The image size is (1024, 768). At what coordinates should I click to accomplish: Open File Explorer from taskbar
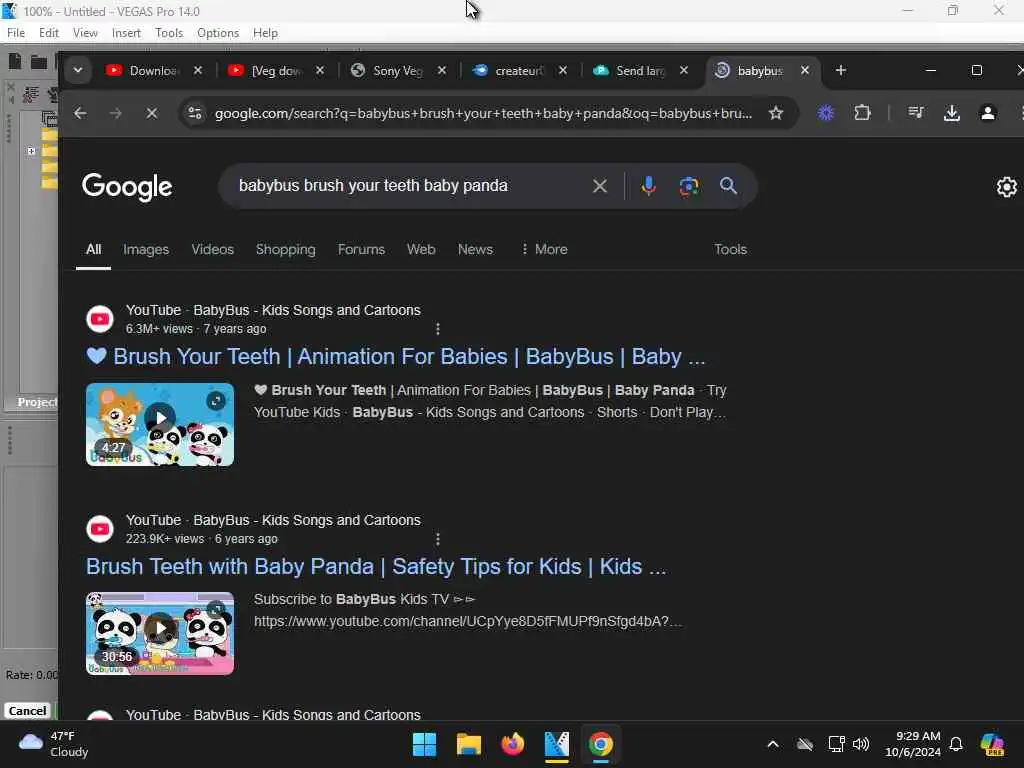[x=468, y=744]
